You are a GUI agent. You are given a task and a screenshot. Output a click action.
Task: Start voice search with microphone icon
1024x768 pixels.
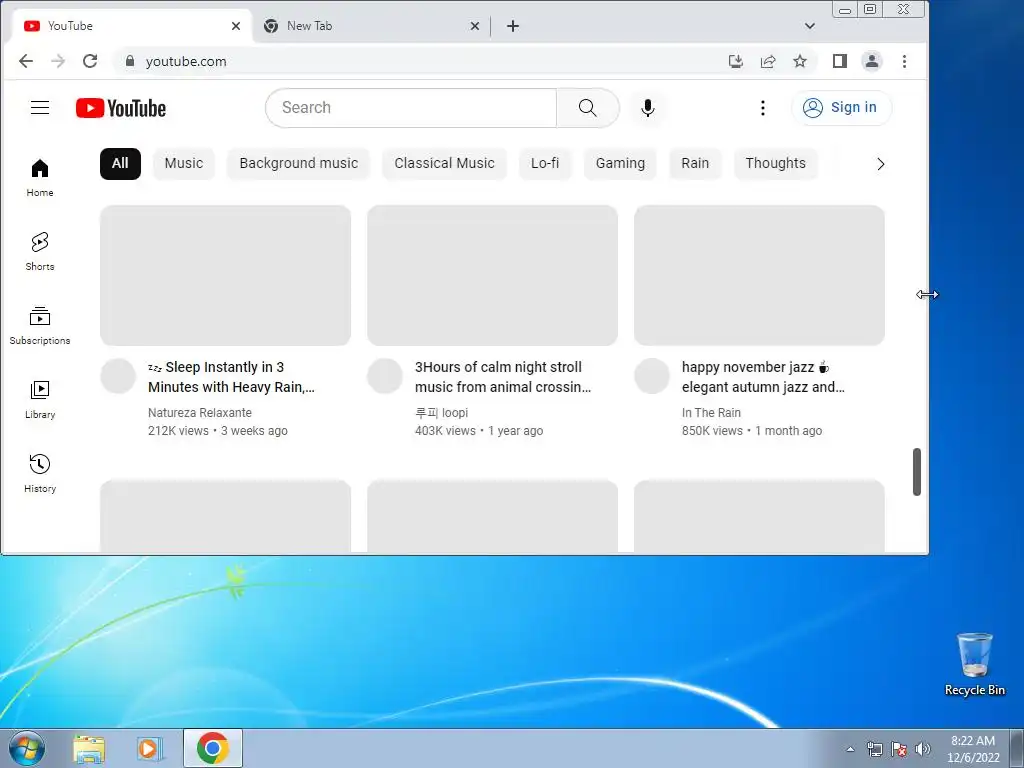coord(648,108)
